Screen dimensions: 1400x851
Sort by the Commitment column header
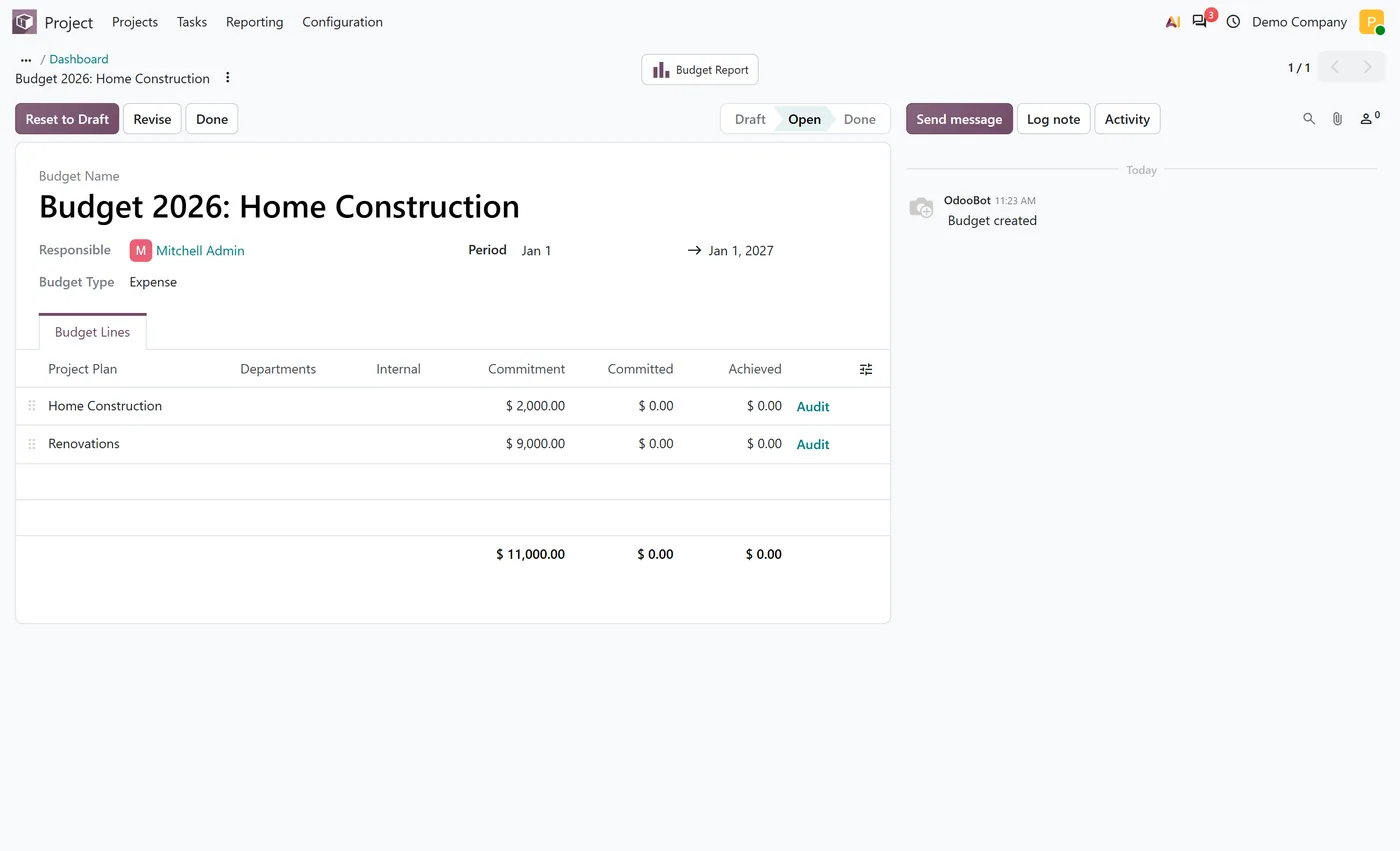[526, 369]
